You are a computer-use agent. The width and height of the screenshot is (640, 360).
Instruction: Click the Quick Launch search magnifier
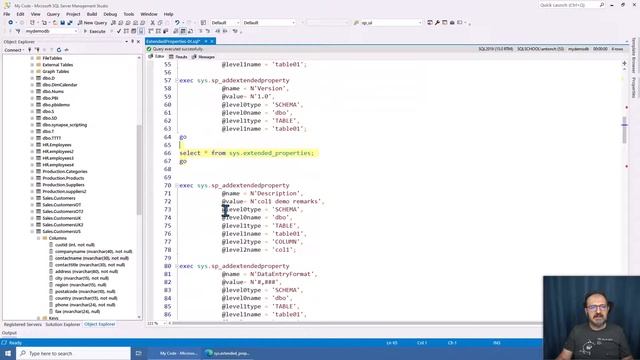point(602,5)
